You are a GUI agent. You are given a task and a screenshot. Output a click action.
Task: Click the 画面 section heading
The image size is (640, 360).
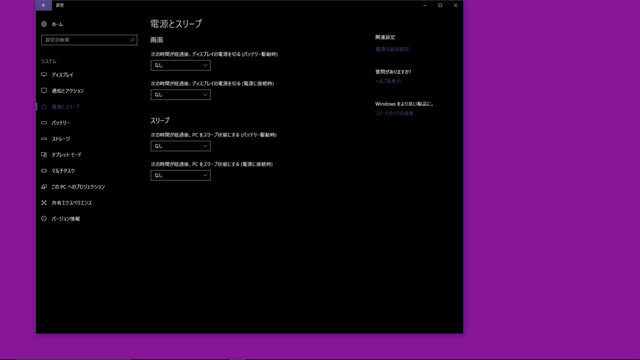coord(157,40)
